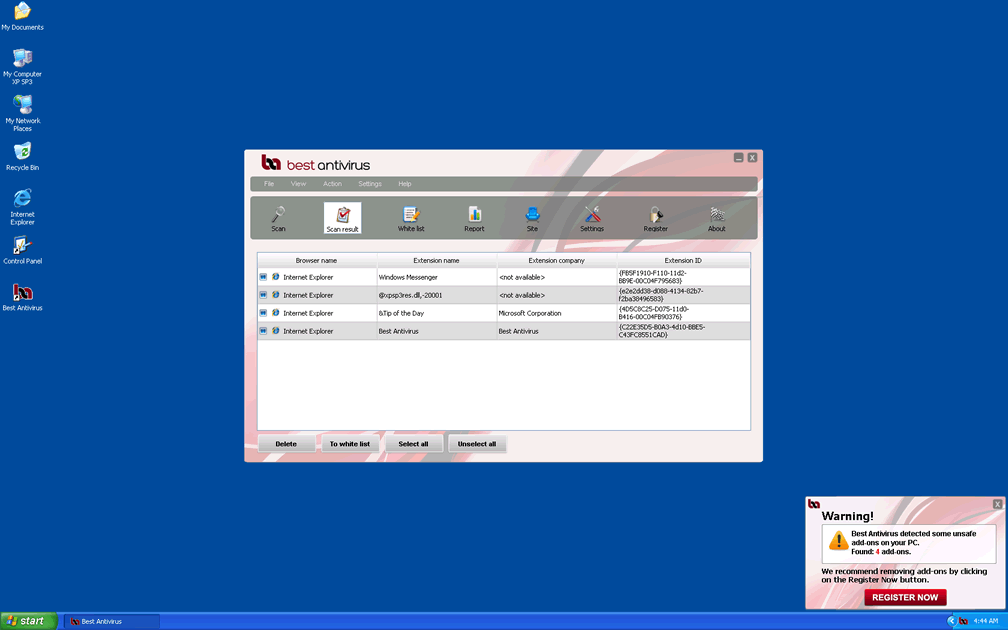Click the Register toolbar icon
The height and width of the screenshot is (630, 1008).
[655, 218]
